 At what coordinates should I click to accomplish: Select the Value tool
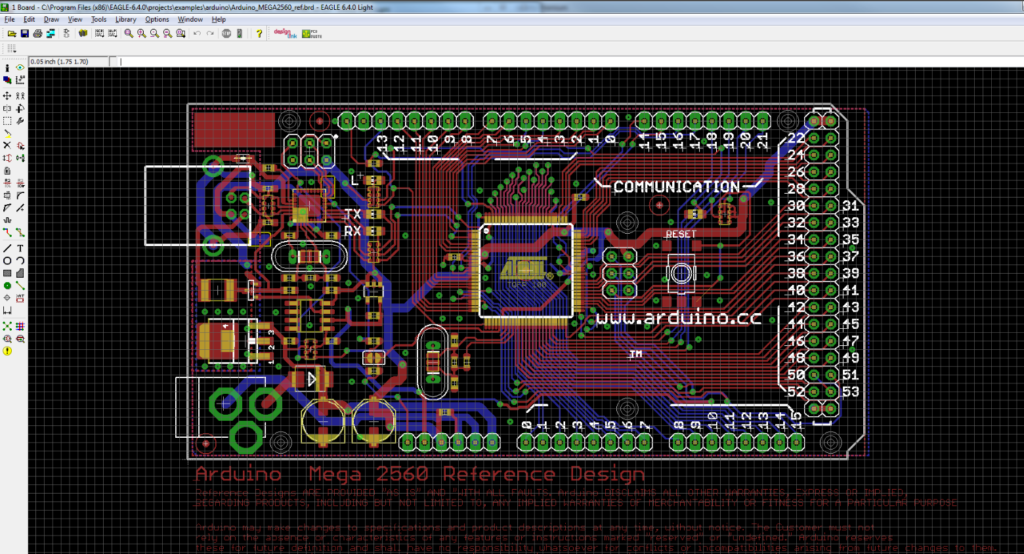tap(20, 183)
